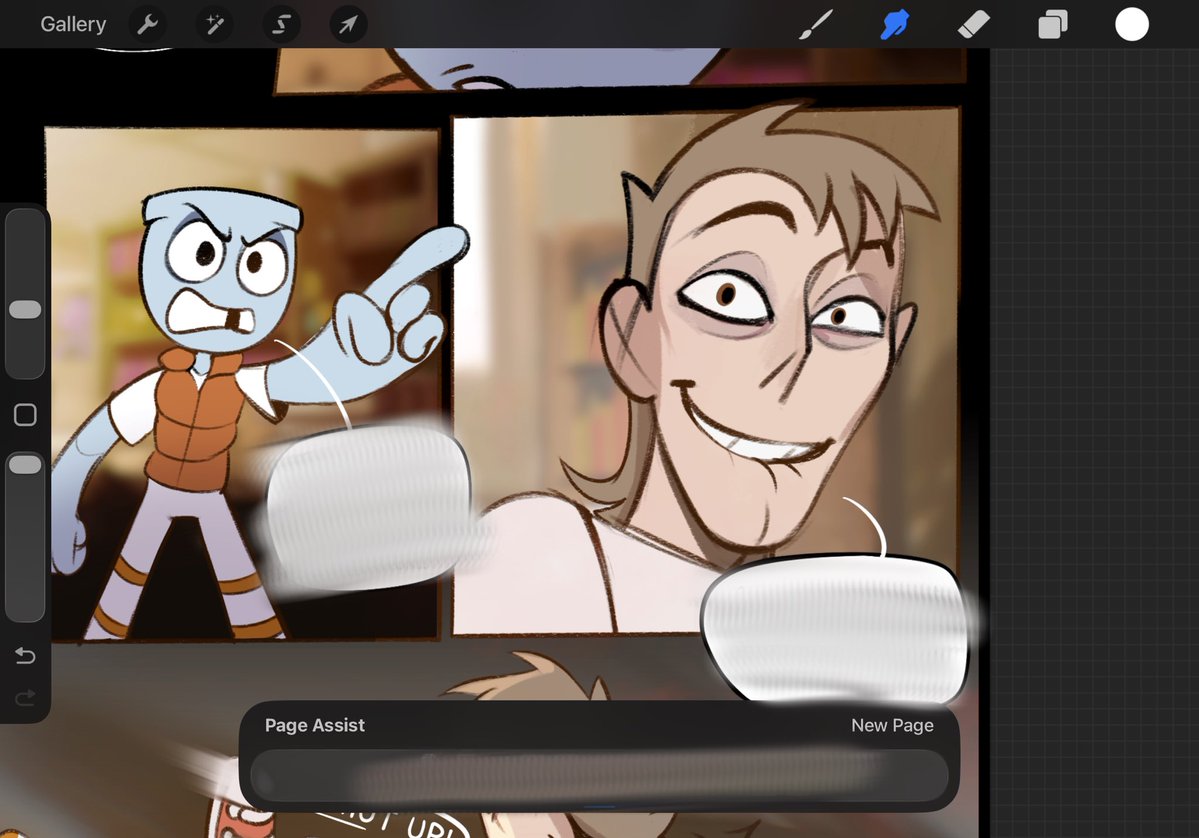Undo the last action

[x=25, y=655]
